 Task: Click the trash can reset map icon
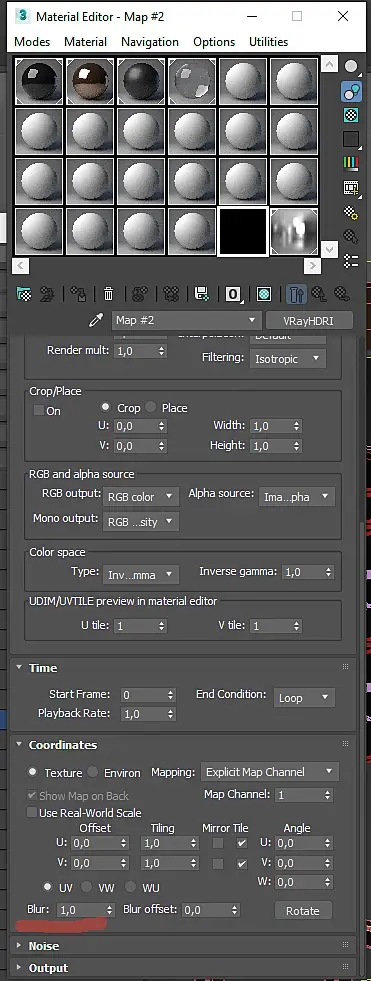(108, 293)
